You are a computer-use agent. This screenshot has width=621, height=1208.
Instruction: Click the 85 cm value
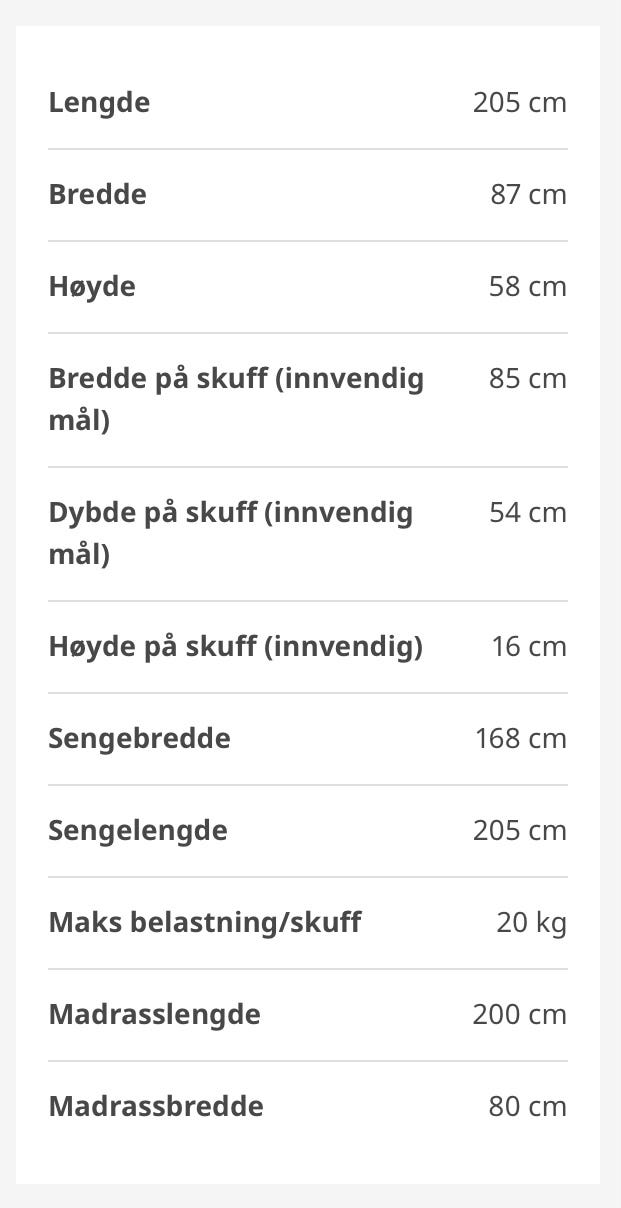pos(528,379)
